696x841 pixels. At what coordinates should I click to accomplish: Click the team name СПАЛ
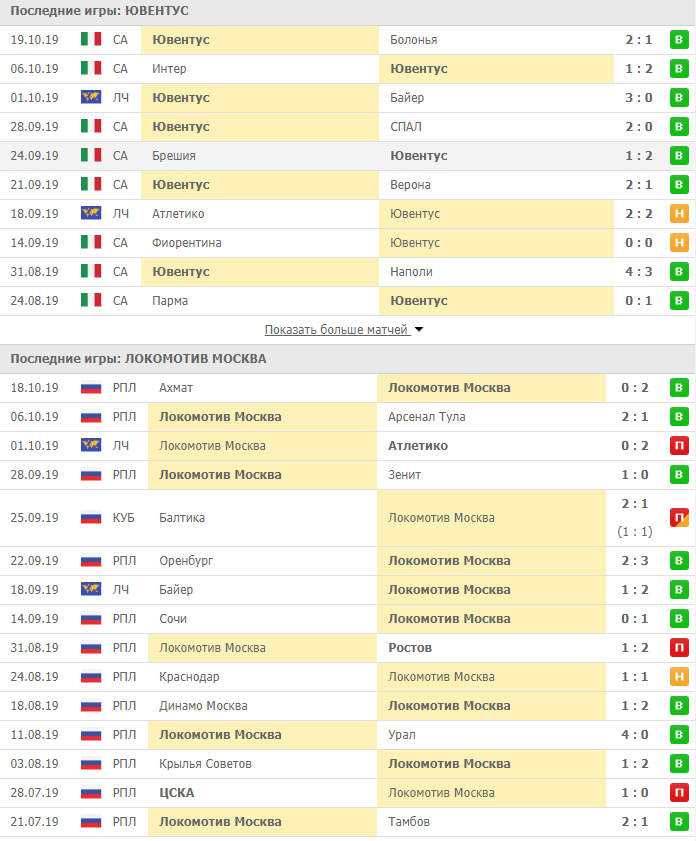tap(406, 127)
